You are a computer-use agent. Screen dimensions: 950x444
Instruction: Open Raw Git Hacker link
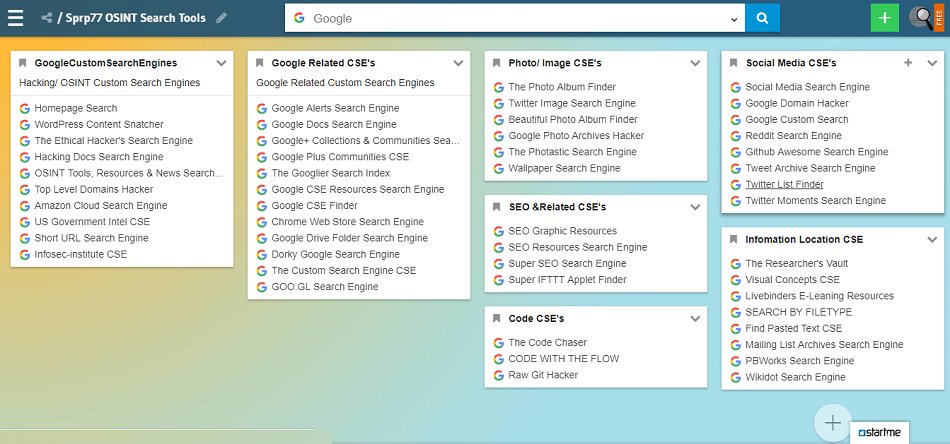point(543,375)
